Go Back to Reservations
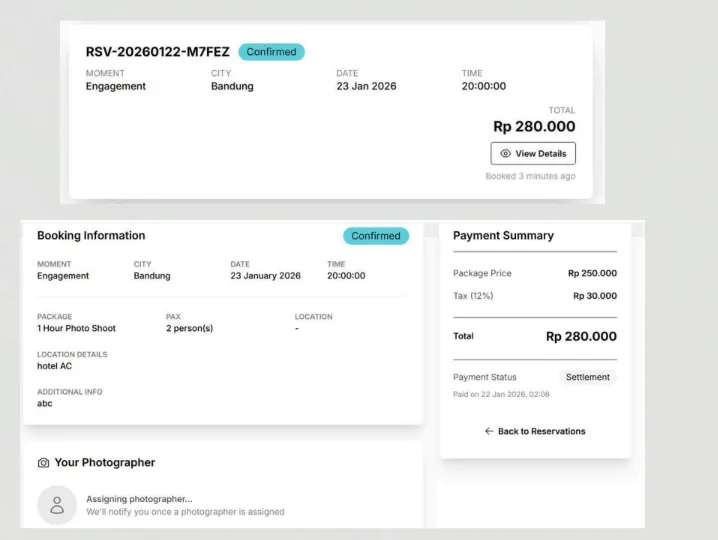 point(535,431)
